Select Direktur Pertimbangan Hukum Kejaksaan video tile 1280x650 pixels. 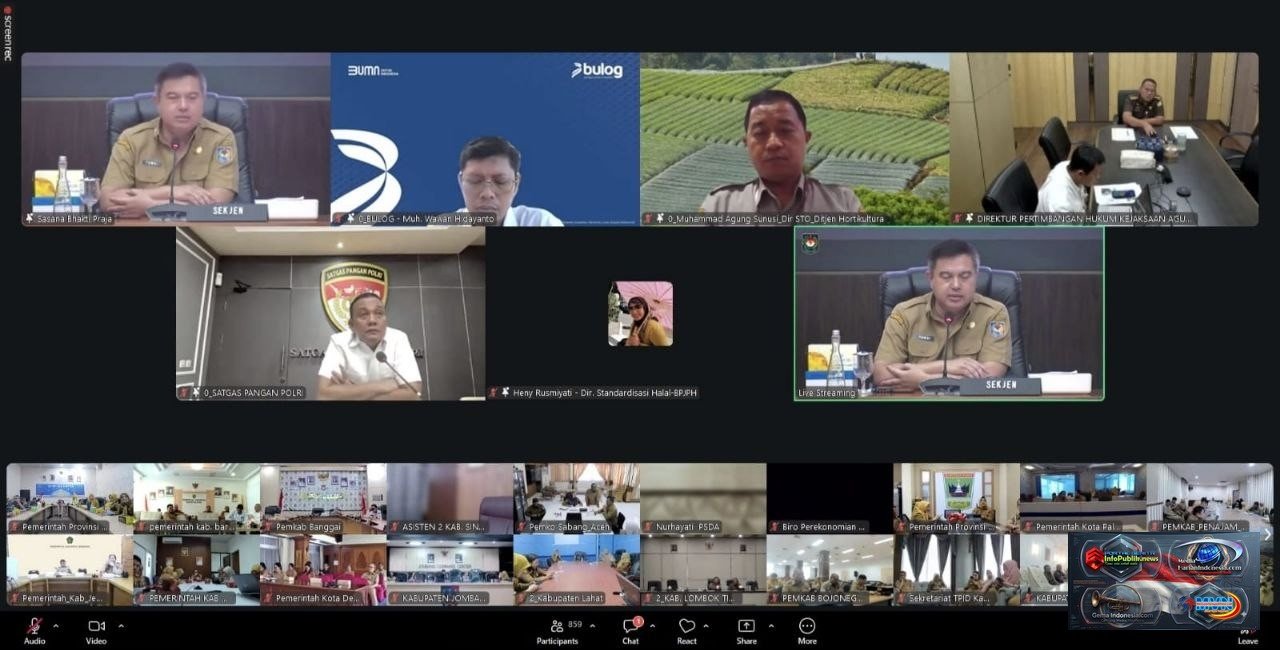click(1104, 139)
